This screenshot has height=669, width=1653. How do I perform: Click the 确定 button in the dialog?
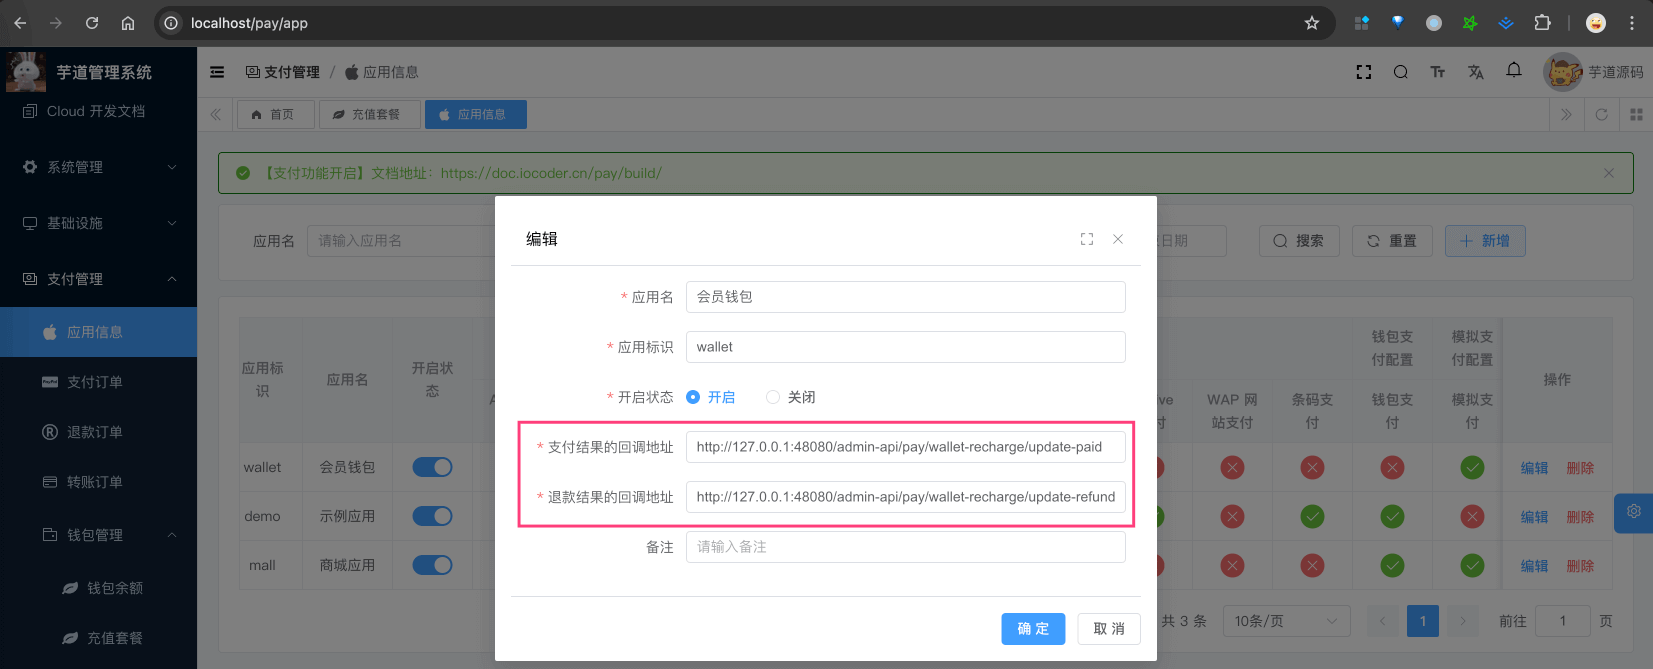click(1033, 629)
